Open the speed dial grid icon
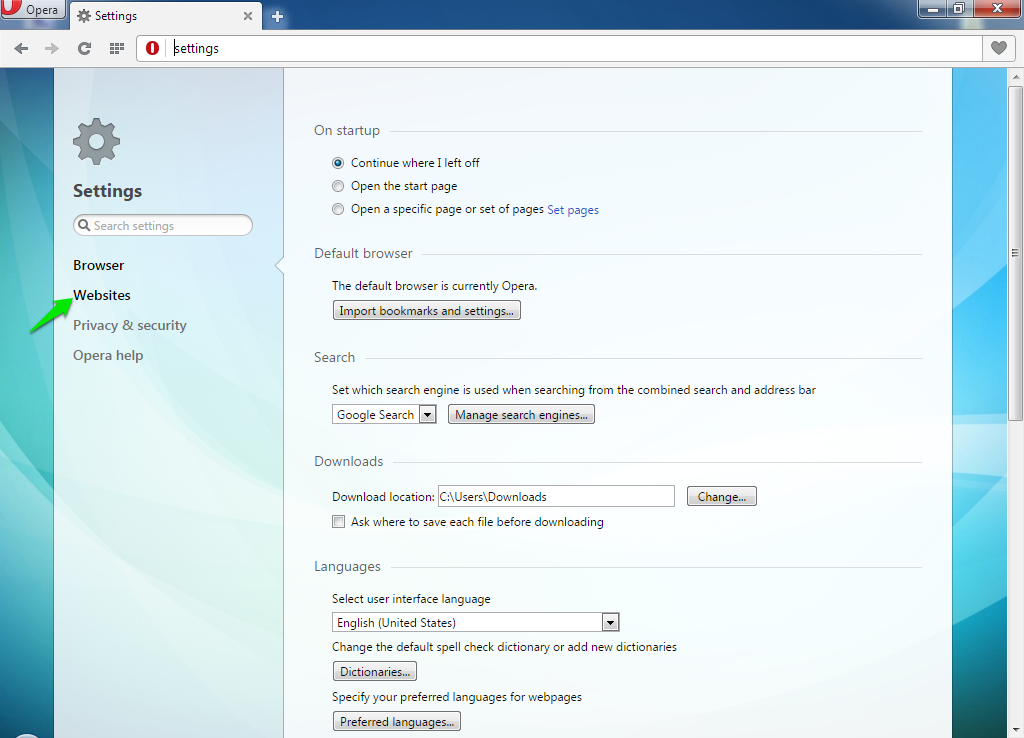 tap(116, 47)
